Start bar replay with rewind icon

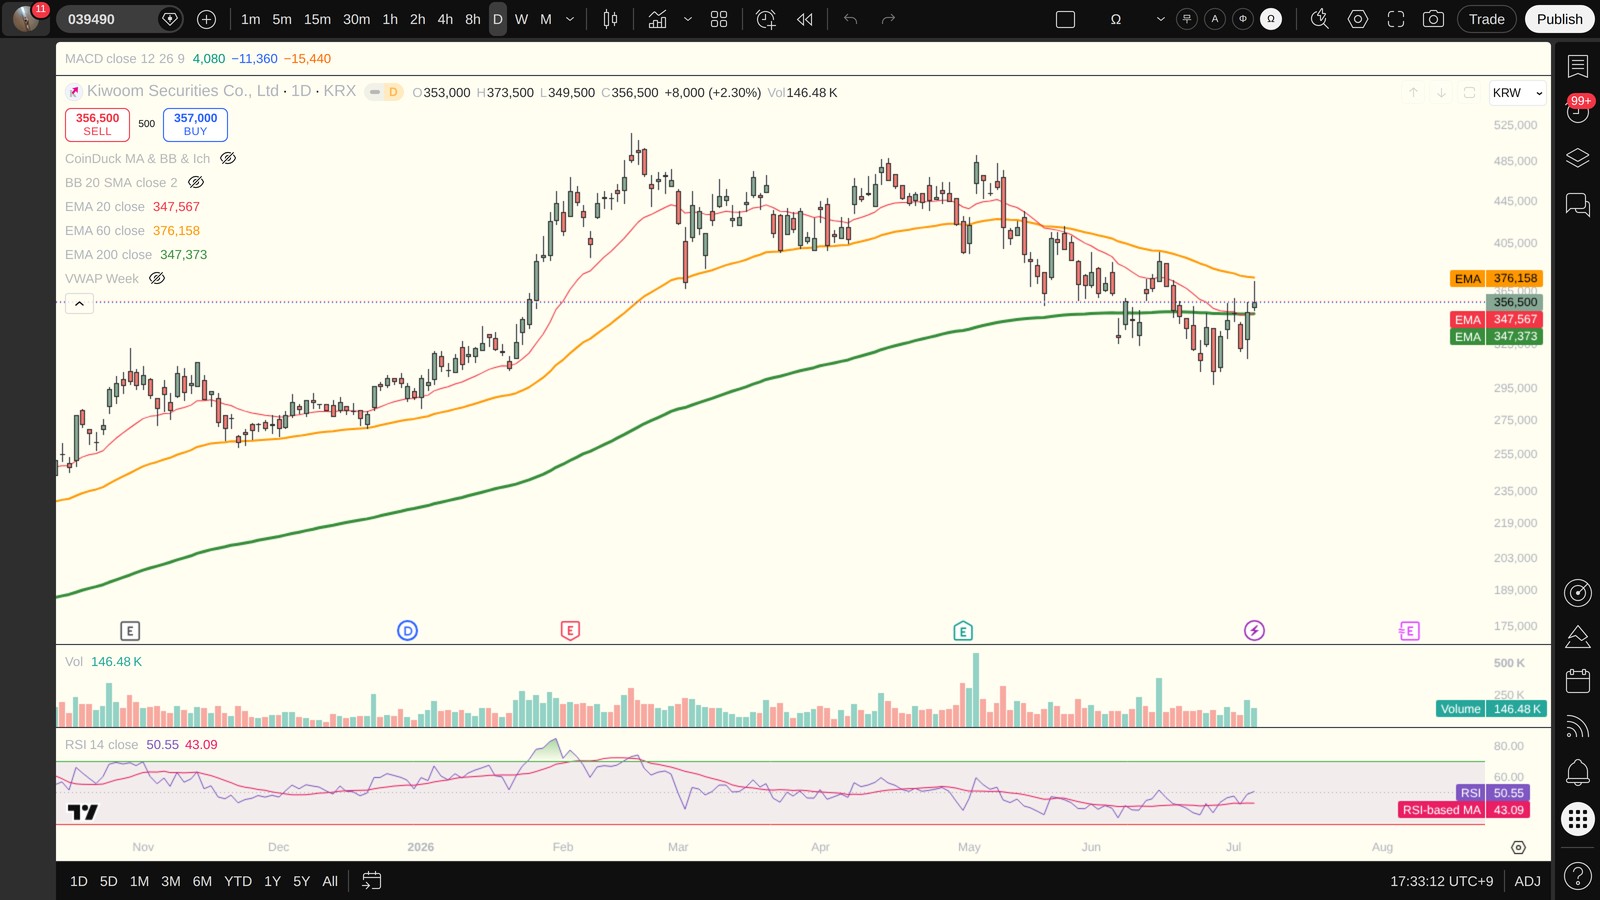pyautogui.click(x=805, y=19)
